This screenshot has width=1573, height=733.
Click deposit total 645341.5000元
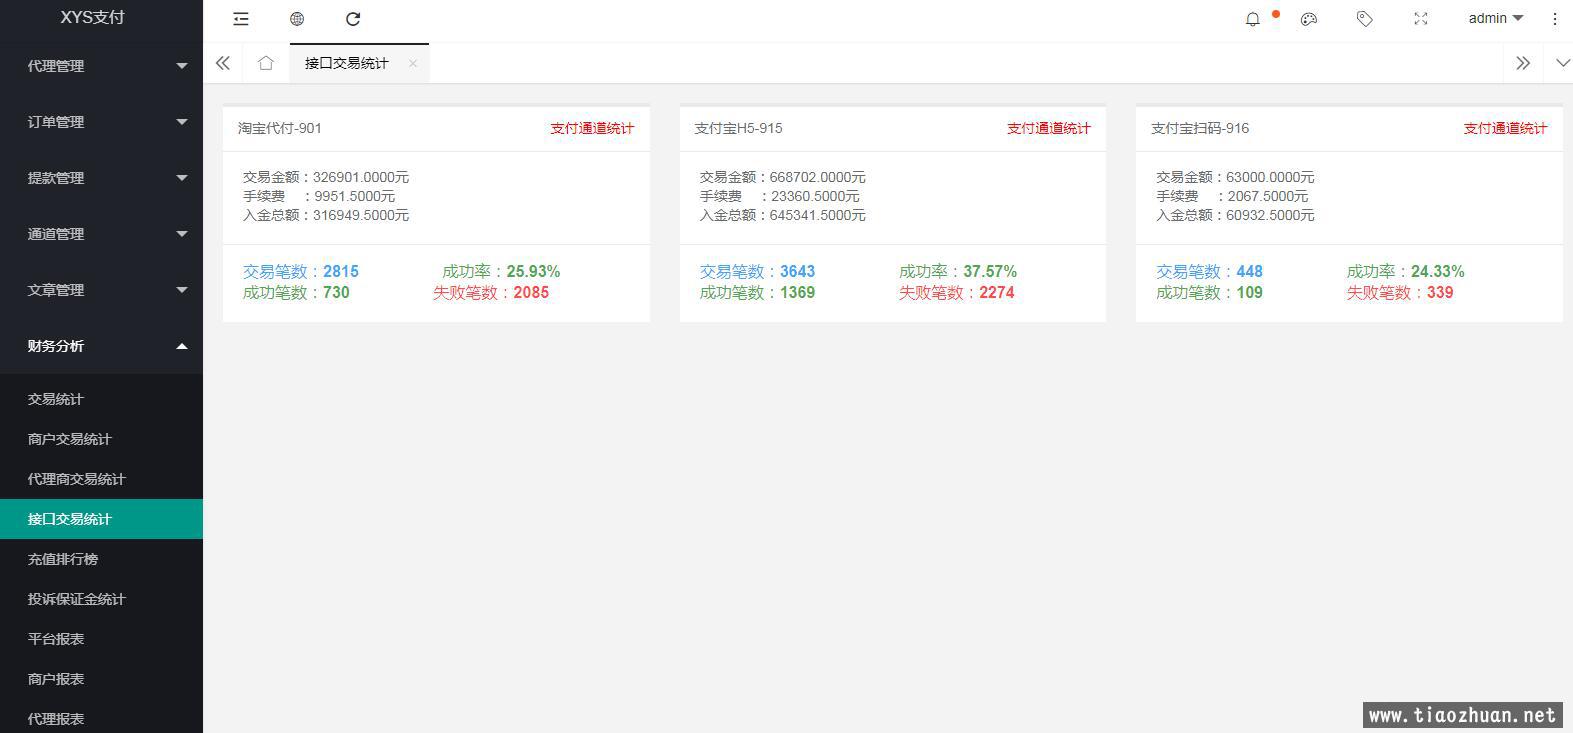[x=818, y=215]
